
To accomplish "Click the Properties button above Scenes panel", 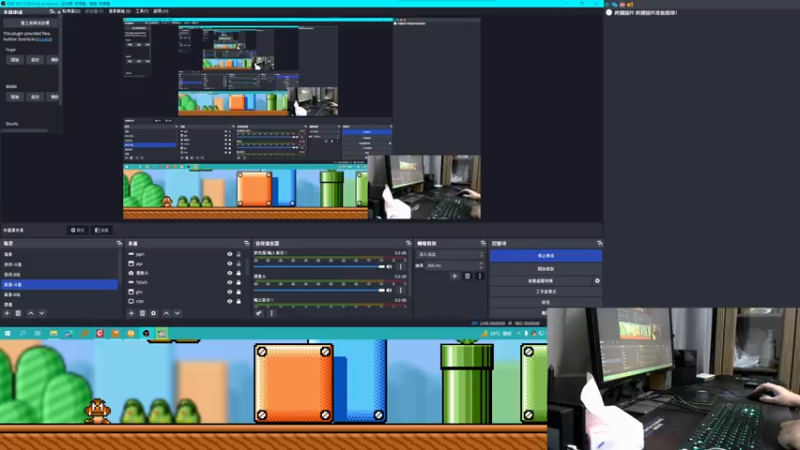I will tap(78, 230).
